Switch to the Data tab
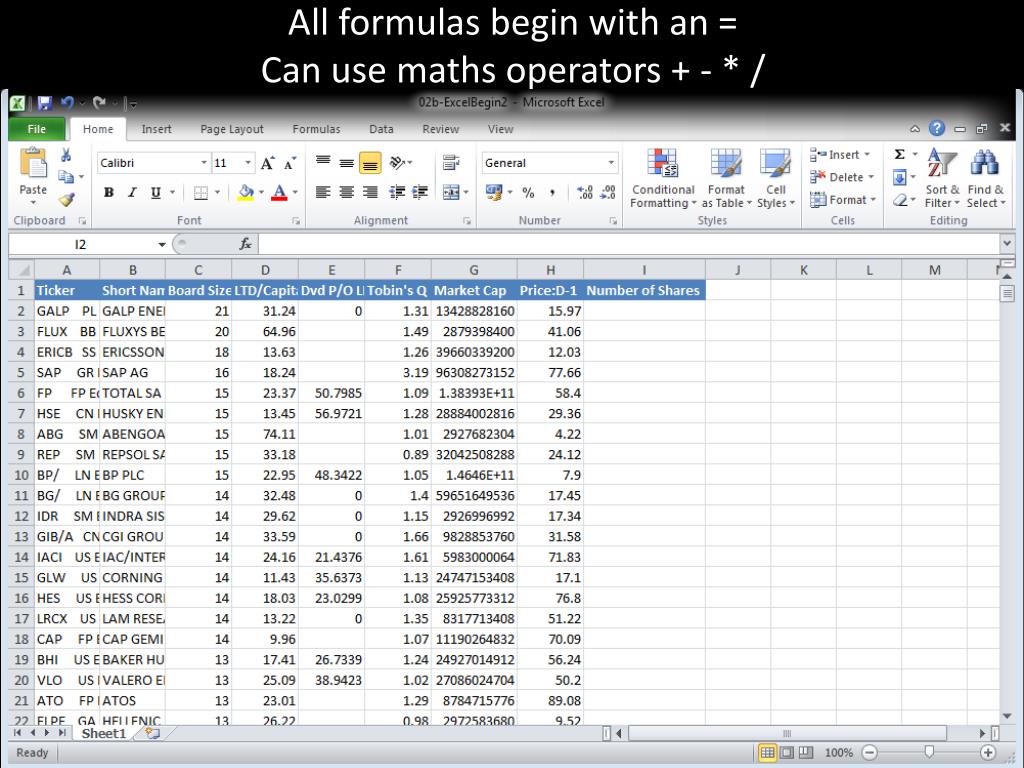The width and height of the screenshot is (1024, 768). tap(381, 129)
